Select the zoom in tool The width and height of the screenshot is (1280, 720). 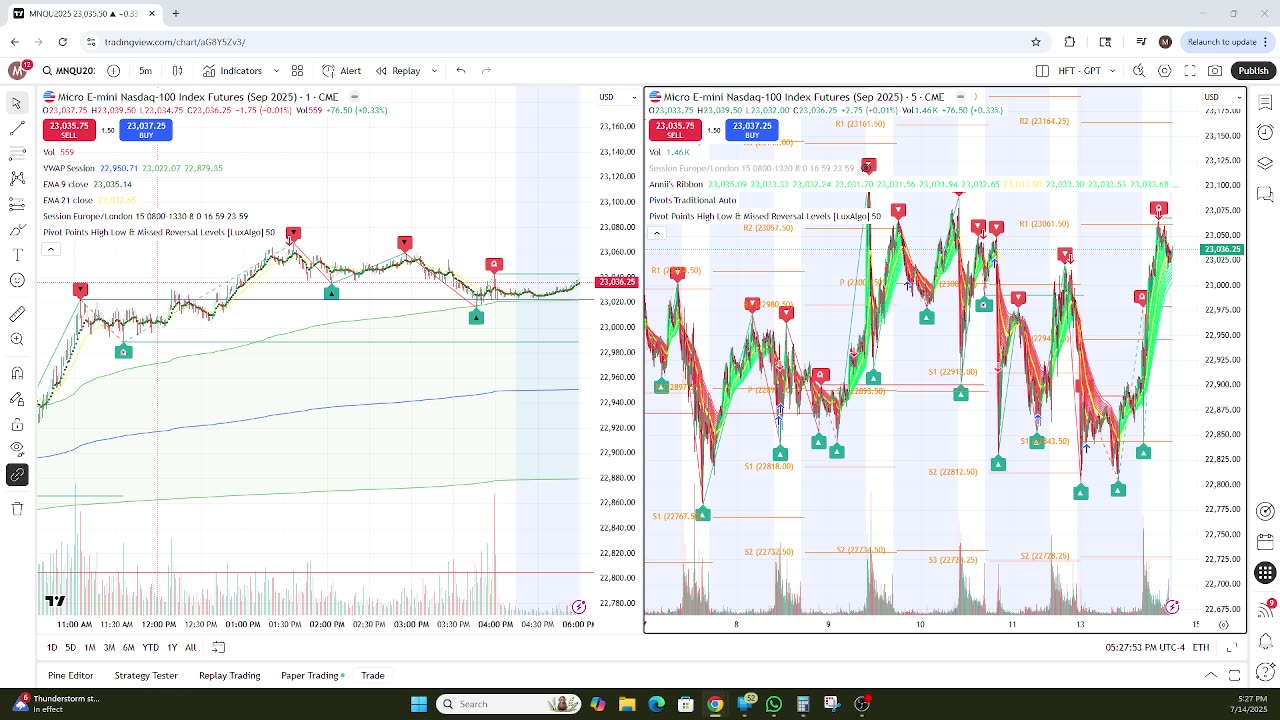(x=17, y=340)
